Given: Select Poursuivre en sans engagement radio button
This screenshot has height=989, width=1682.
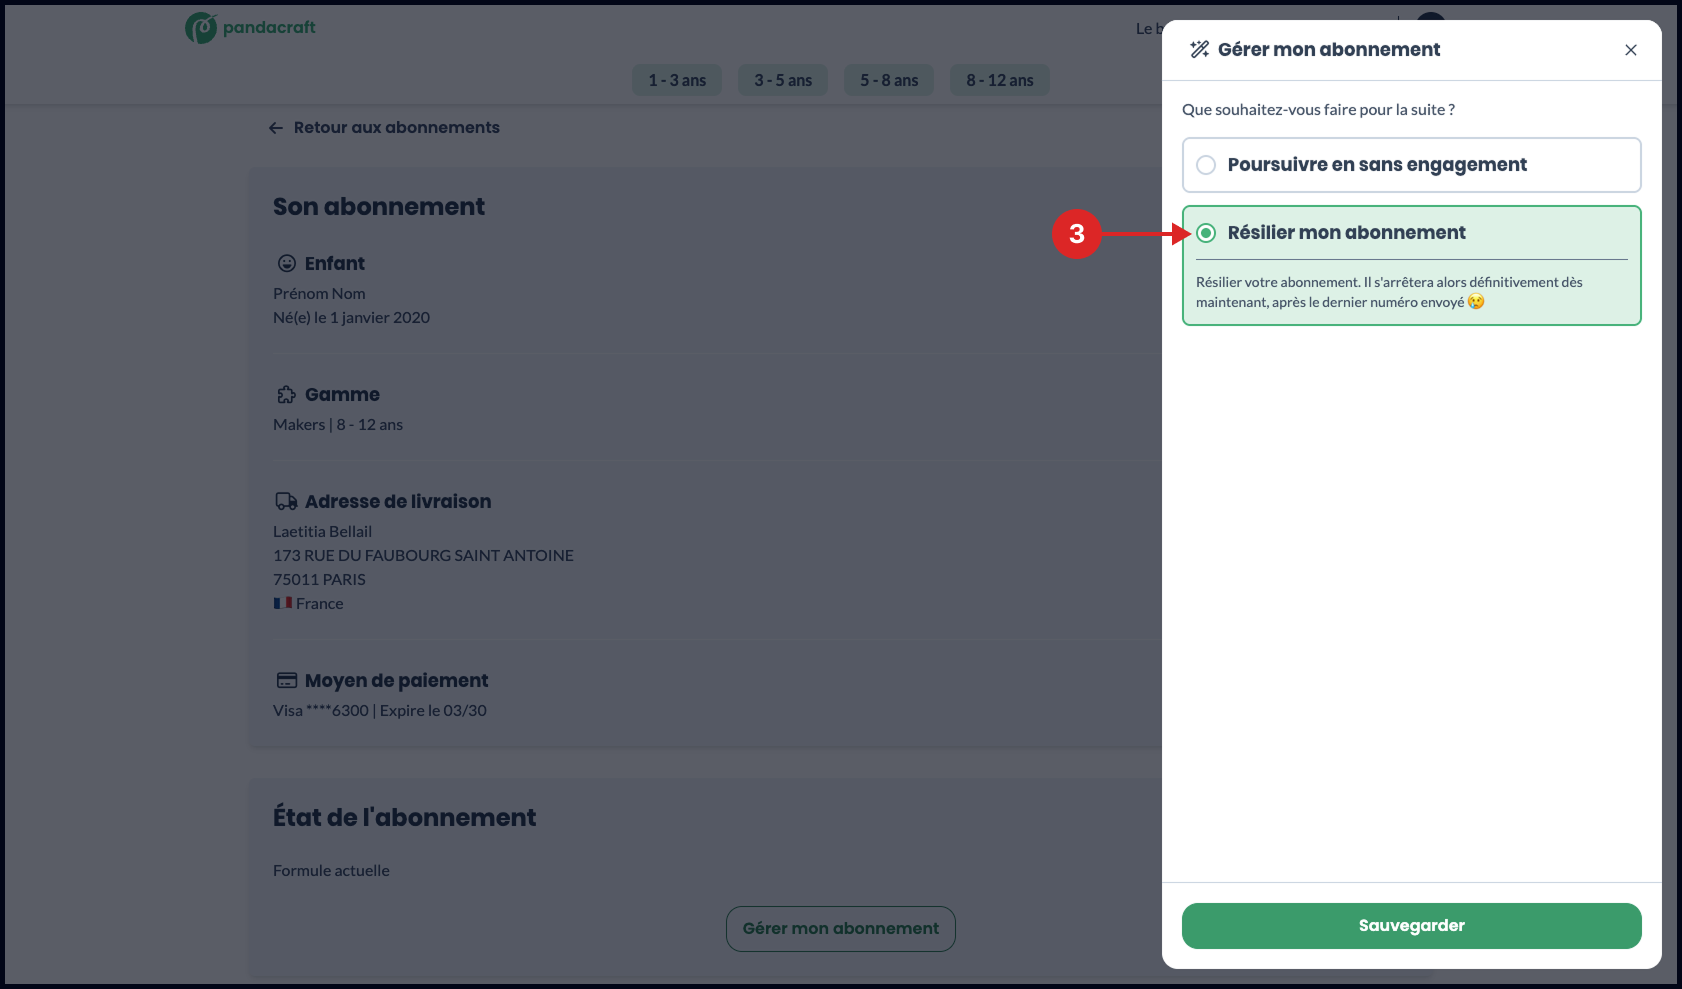Looking at the screenshot, I should click(1206, 165).
